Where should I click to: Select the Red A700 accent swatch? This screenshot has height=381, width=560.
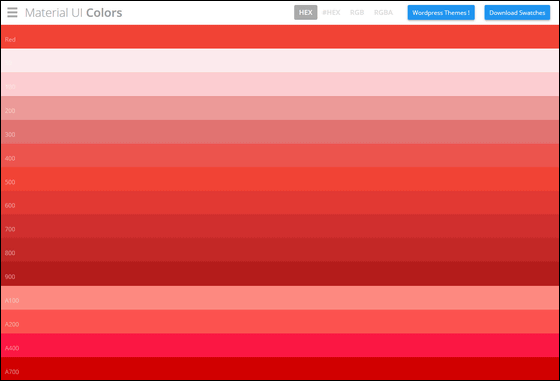coord(280,369)
